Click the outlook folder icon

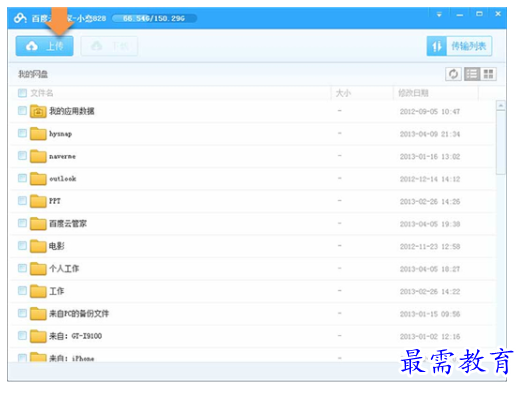click(38, 178)
